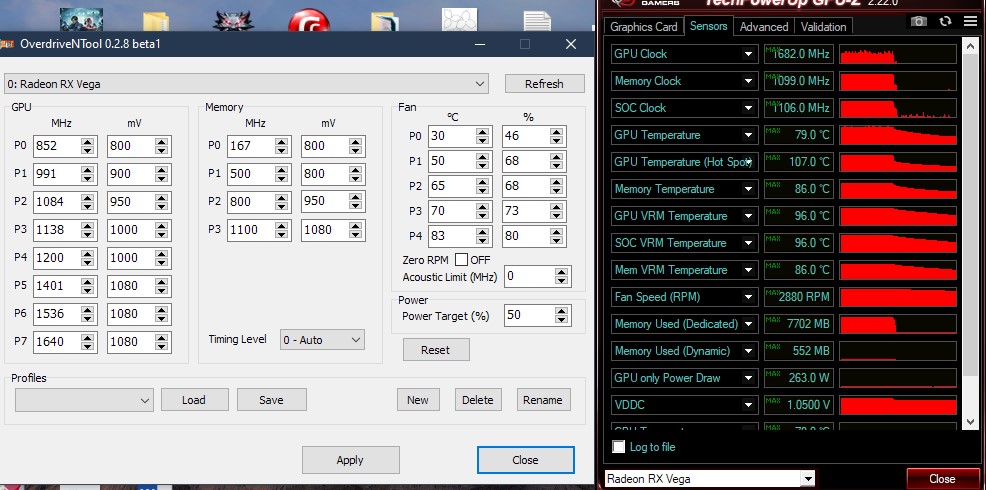
Task: Switch to the Graphics Card tab
Action: point(643,26)
